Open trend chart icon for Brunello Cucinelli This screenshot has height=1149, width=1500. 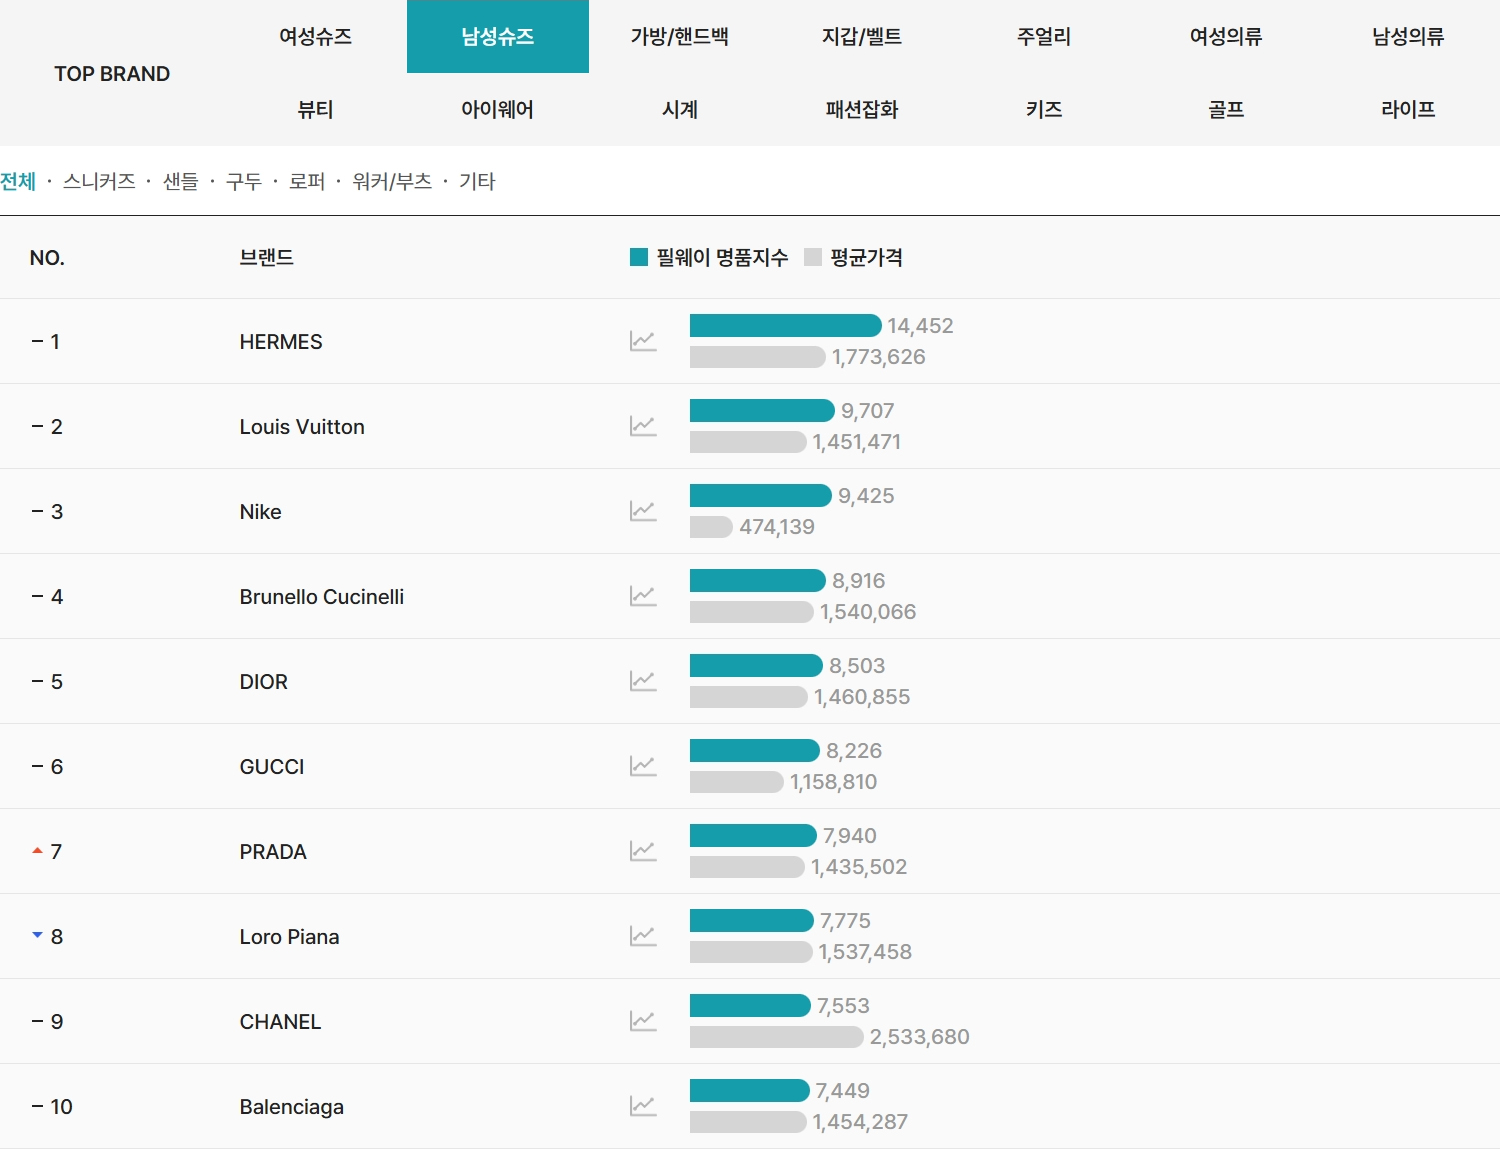643,596
